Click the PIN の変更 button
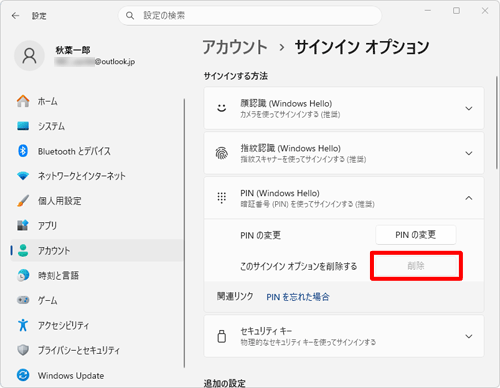 [x=416, y=235]
